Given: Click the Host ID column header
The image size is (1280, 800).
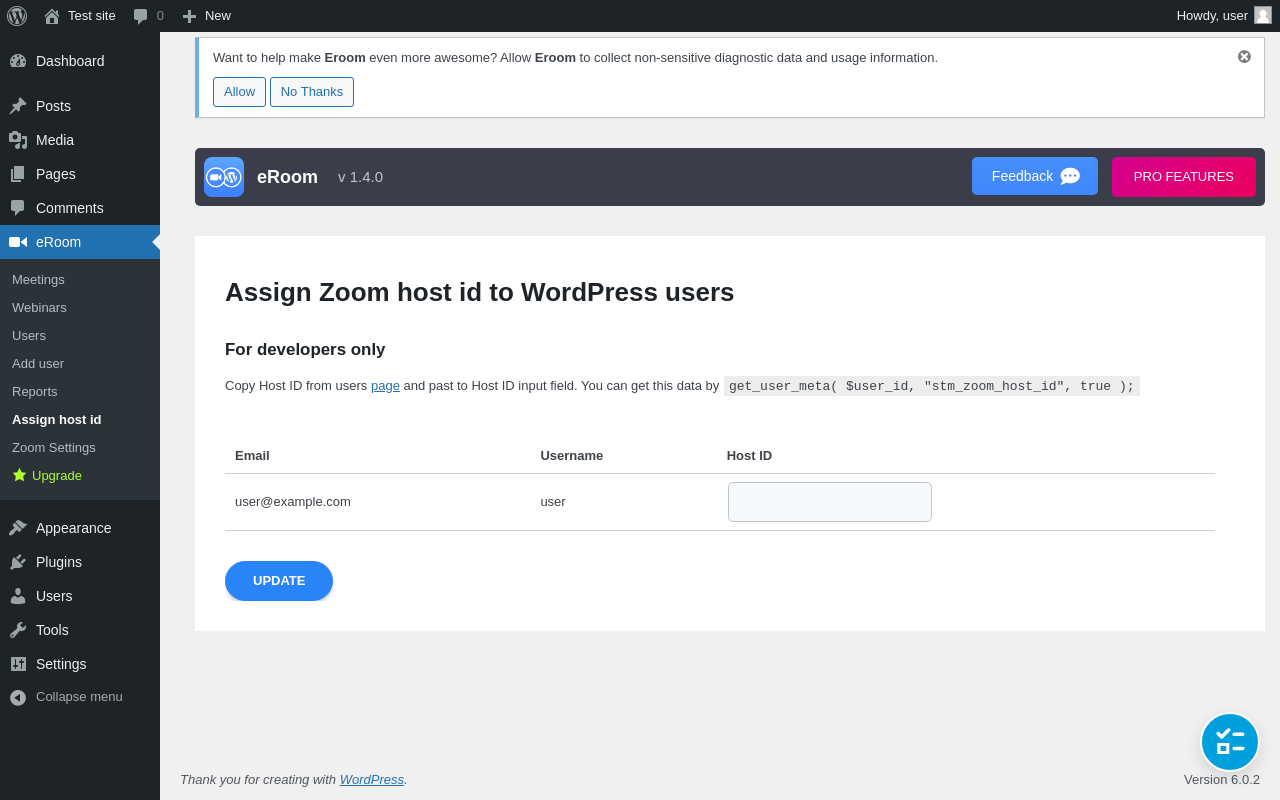Looking at the screenshot, I should [749, 456].
